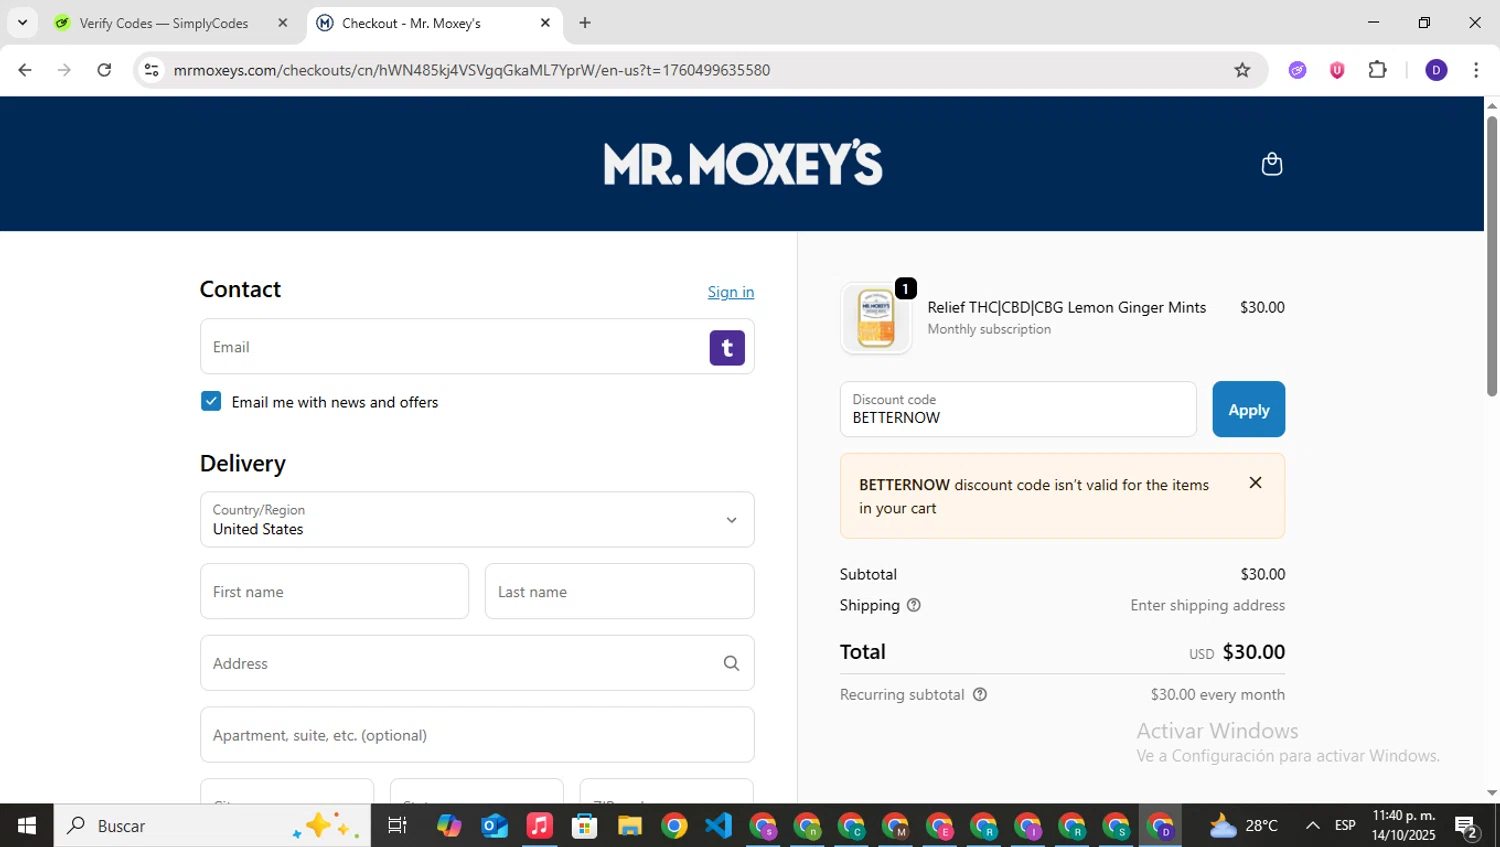
Task: Open Microsoft Store from the taskbar
Action: [584, 825]
